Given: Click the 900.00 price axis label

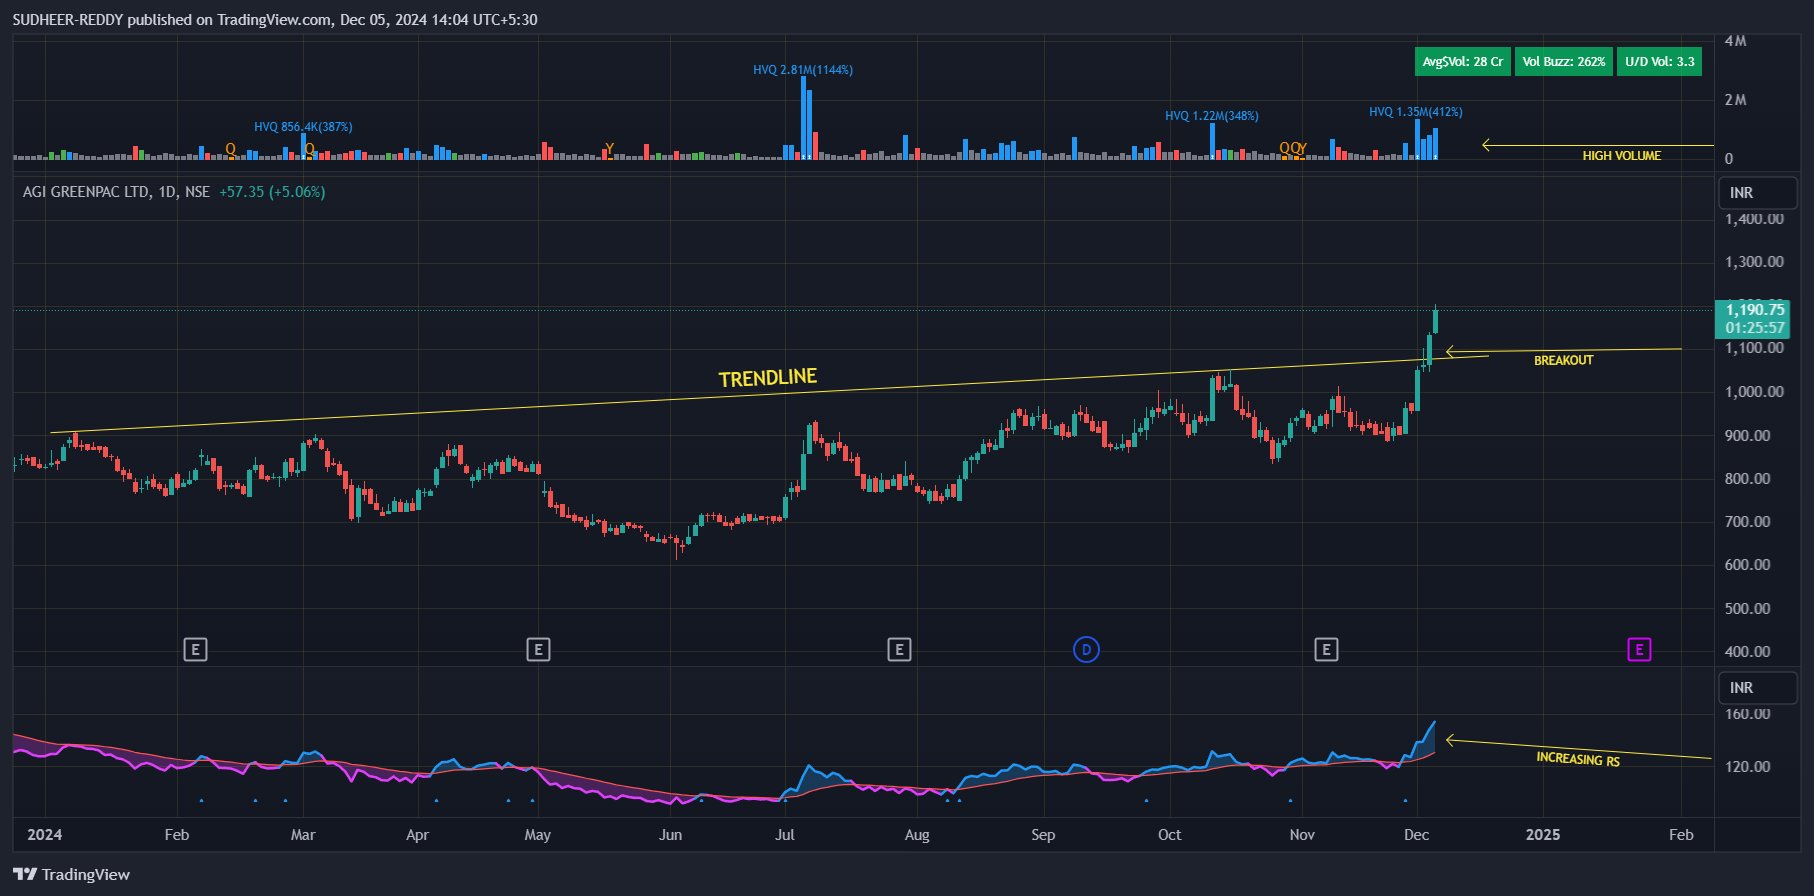Looking at the screenshot, I should click(x=1747, y=436).
